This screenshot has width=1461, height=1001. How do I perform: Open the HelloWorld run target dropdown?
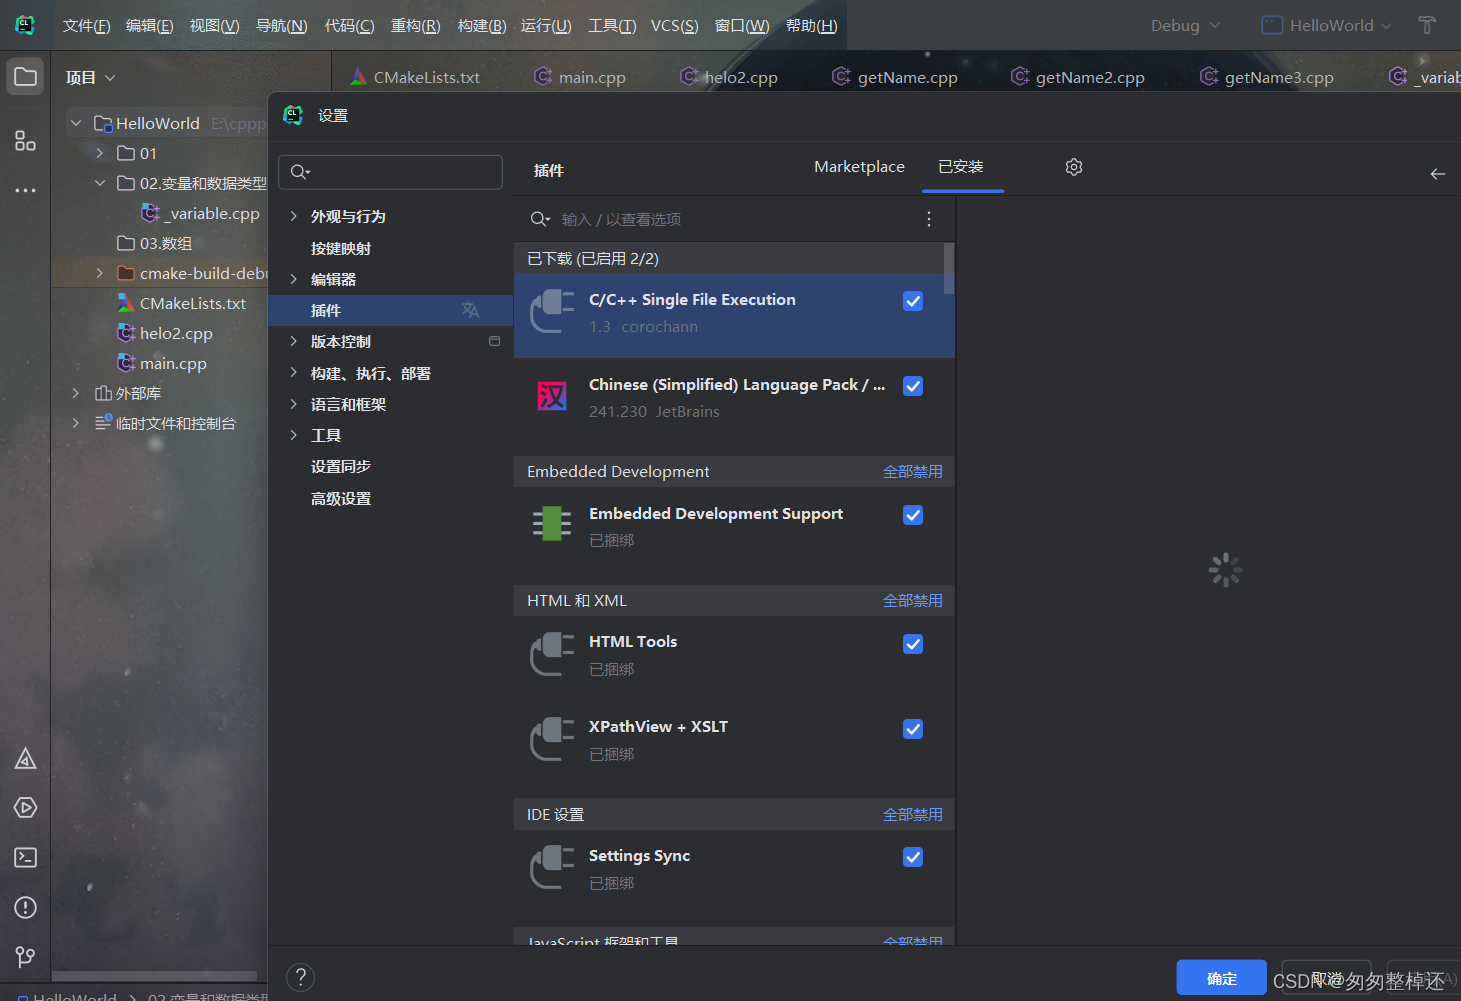pos(1326,25)
